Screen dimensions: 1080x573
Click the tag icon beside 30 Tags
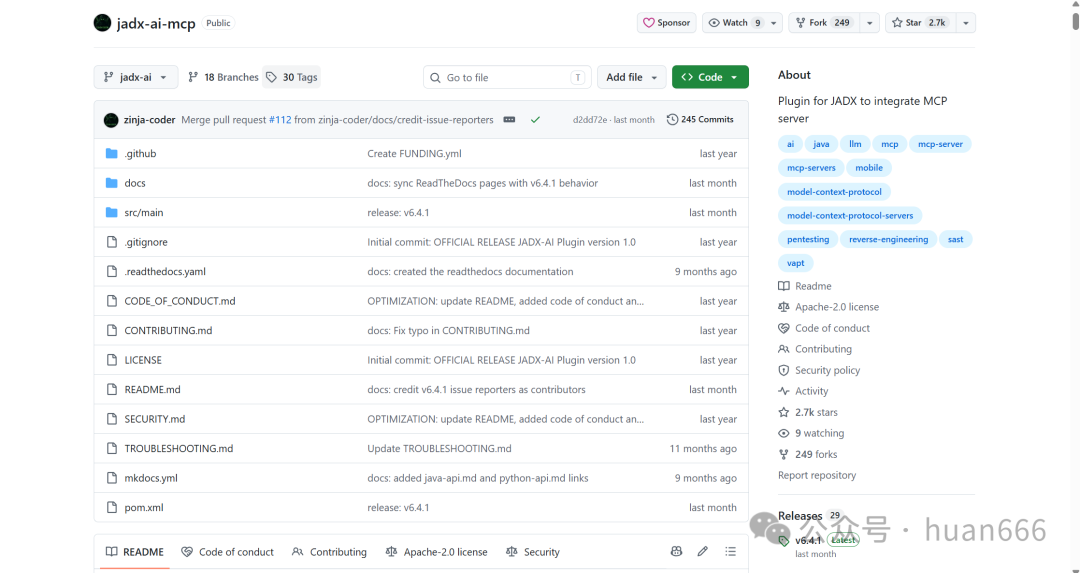click(x=271, y=77)
